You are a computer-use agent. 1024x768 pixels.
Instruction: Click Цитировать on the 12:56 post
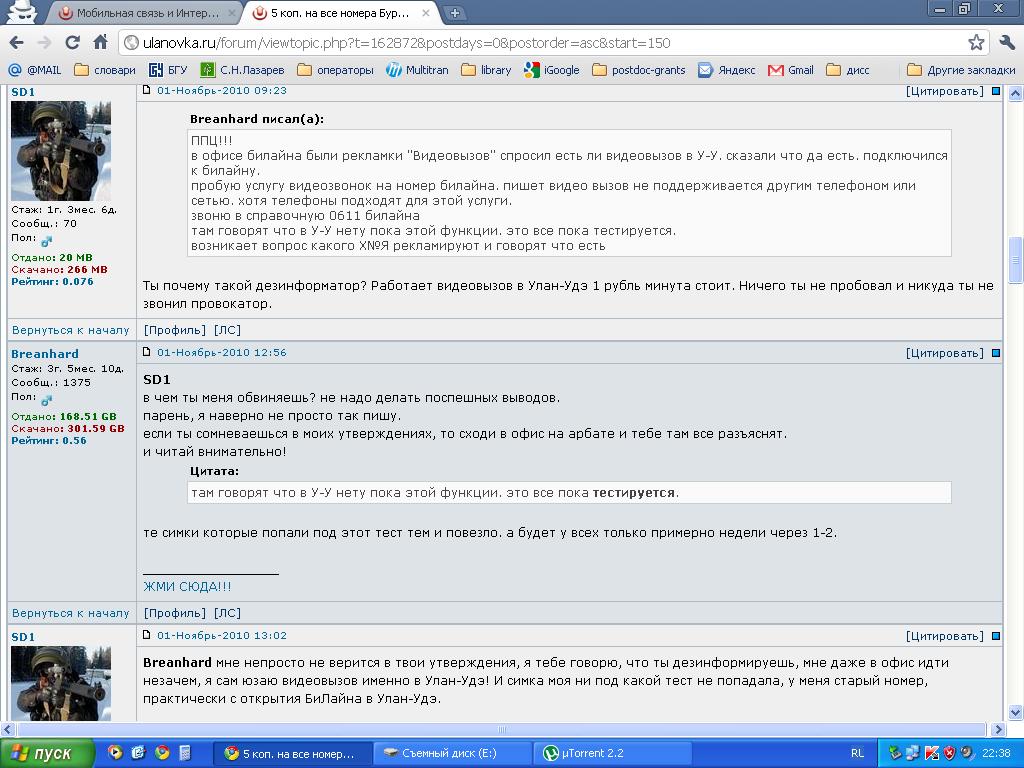click(944, 353)
